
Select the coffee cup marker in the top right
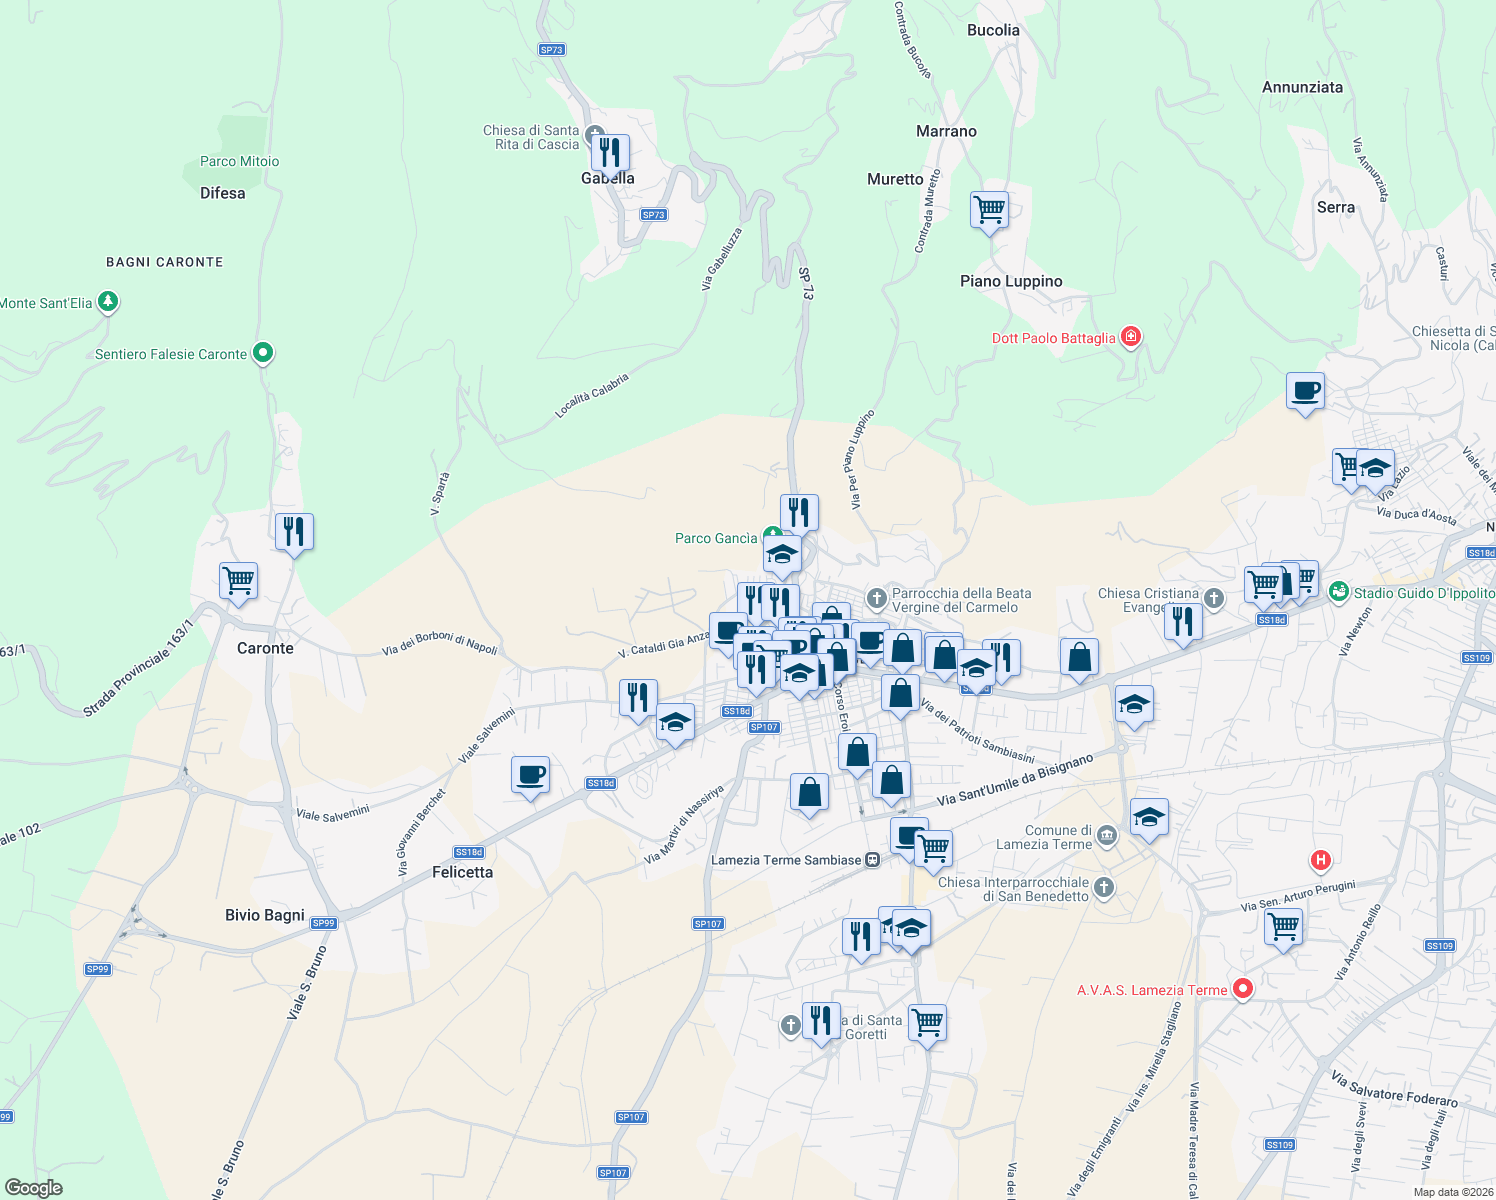(1306, 391)
